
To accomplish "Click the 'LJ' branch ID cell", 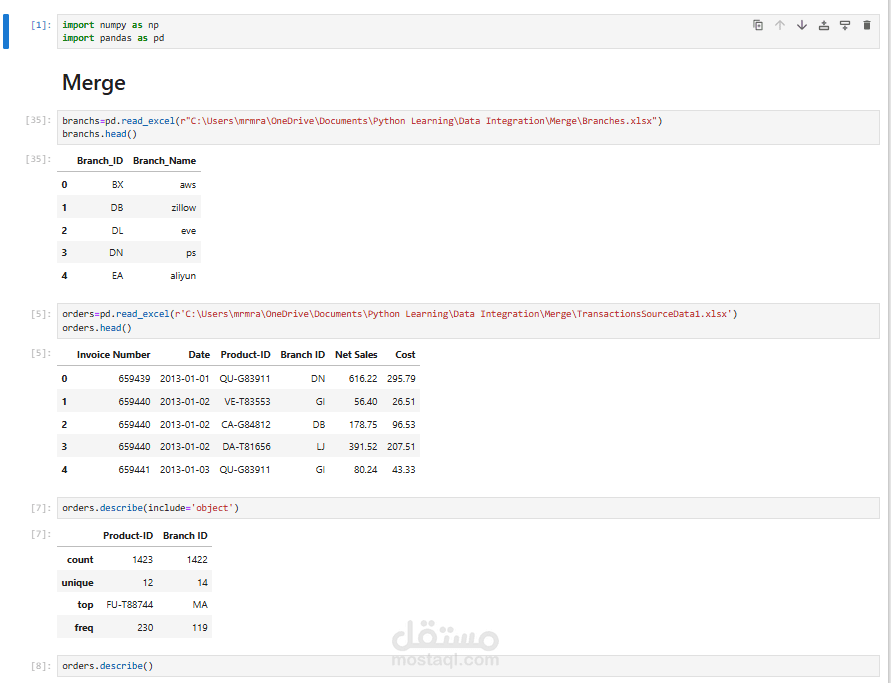I will pos(320,447).
